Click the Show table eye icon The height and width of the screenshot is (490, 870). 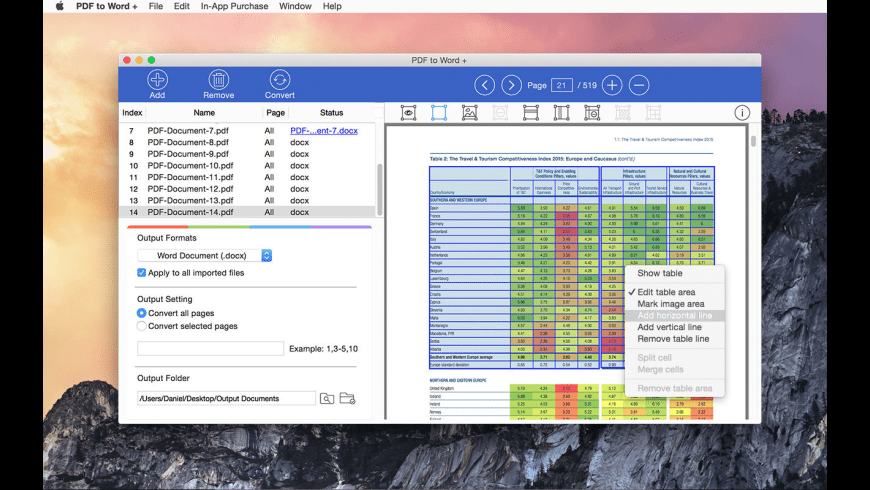pos(408,113)
